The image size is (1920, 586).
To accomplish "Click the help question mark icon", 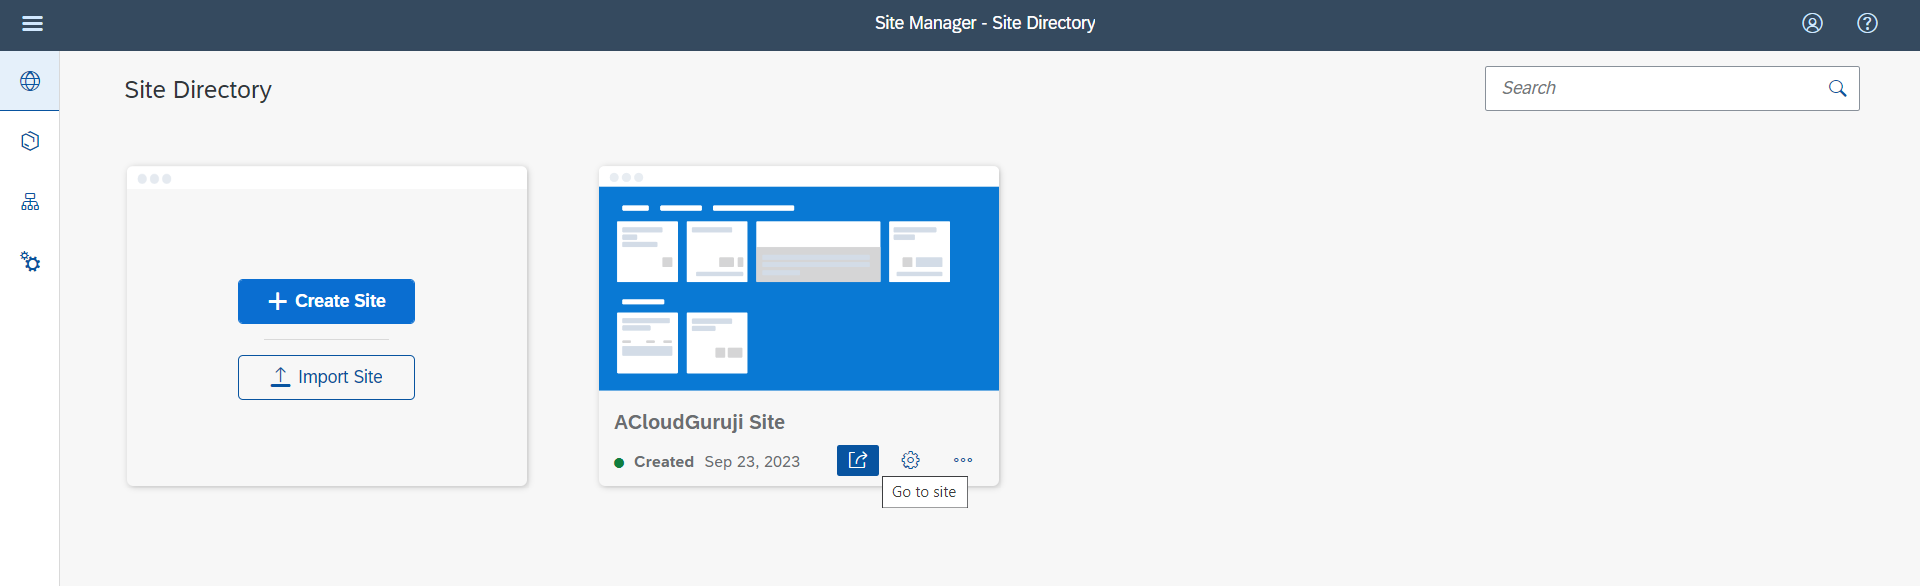I will pos(1867,23).
